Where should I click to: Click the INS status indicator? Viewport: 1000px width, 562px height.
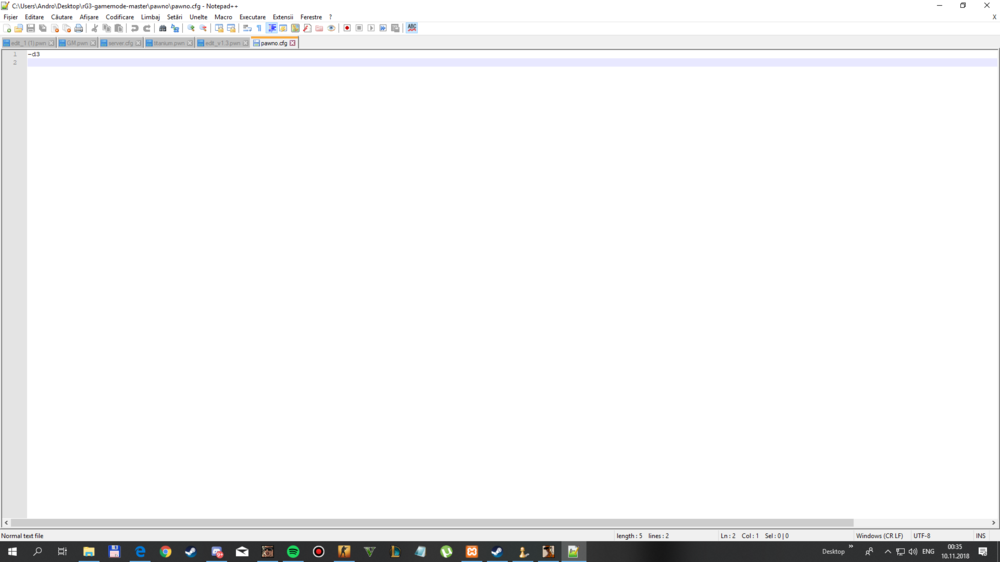point(980,536)
